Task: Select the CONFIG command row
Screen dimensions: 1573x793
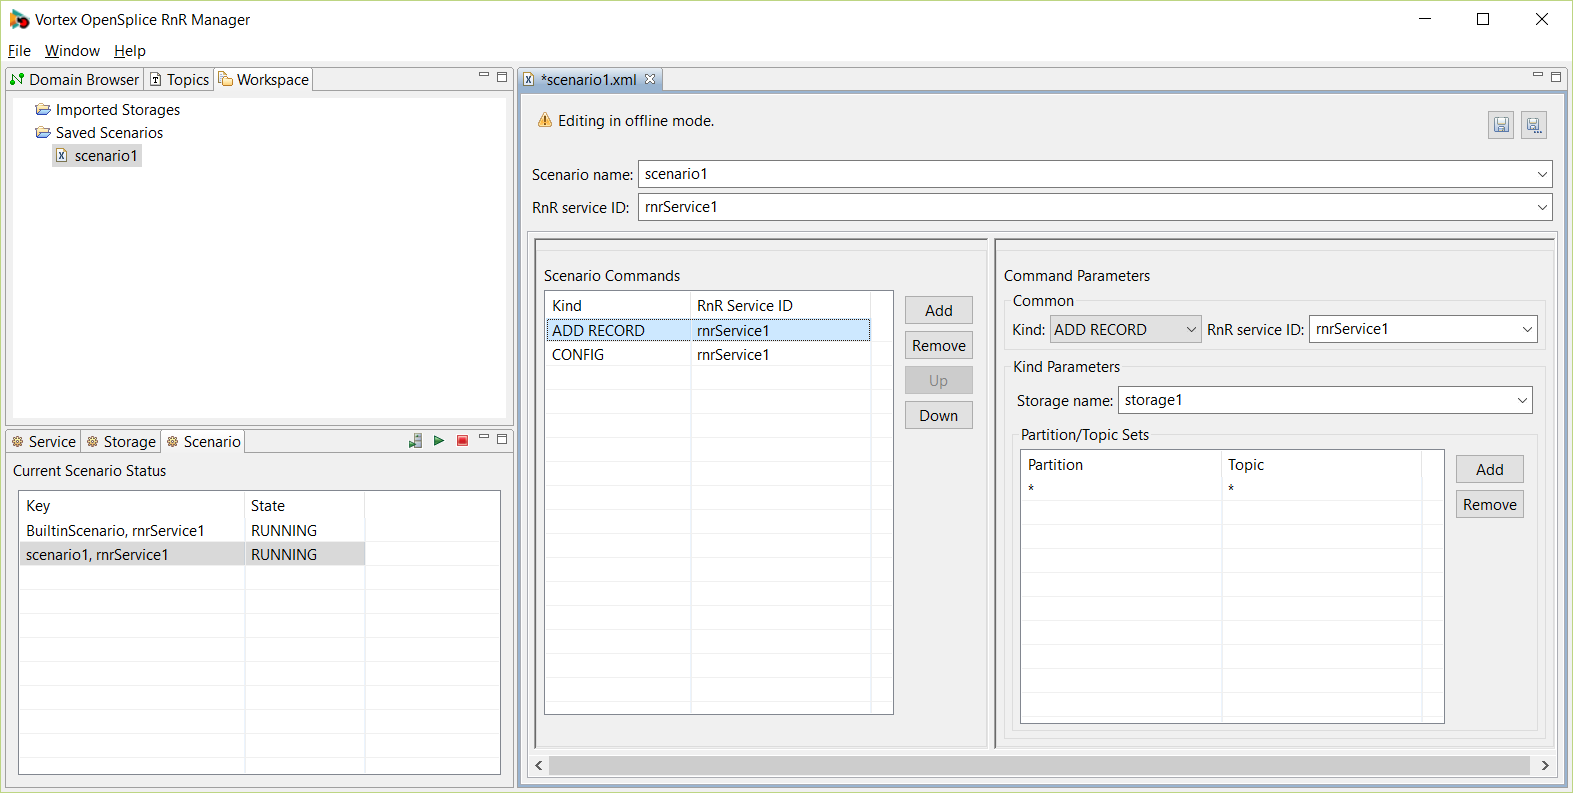Action: (x=708, y=354)
